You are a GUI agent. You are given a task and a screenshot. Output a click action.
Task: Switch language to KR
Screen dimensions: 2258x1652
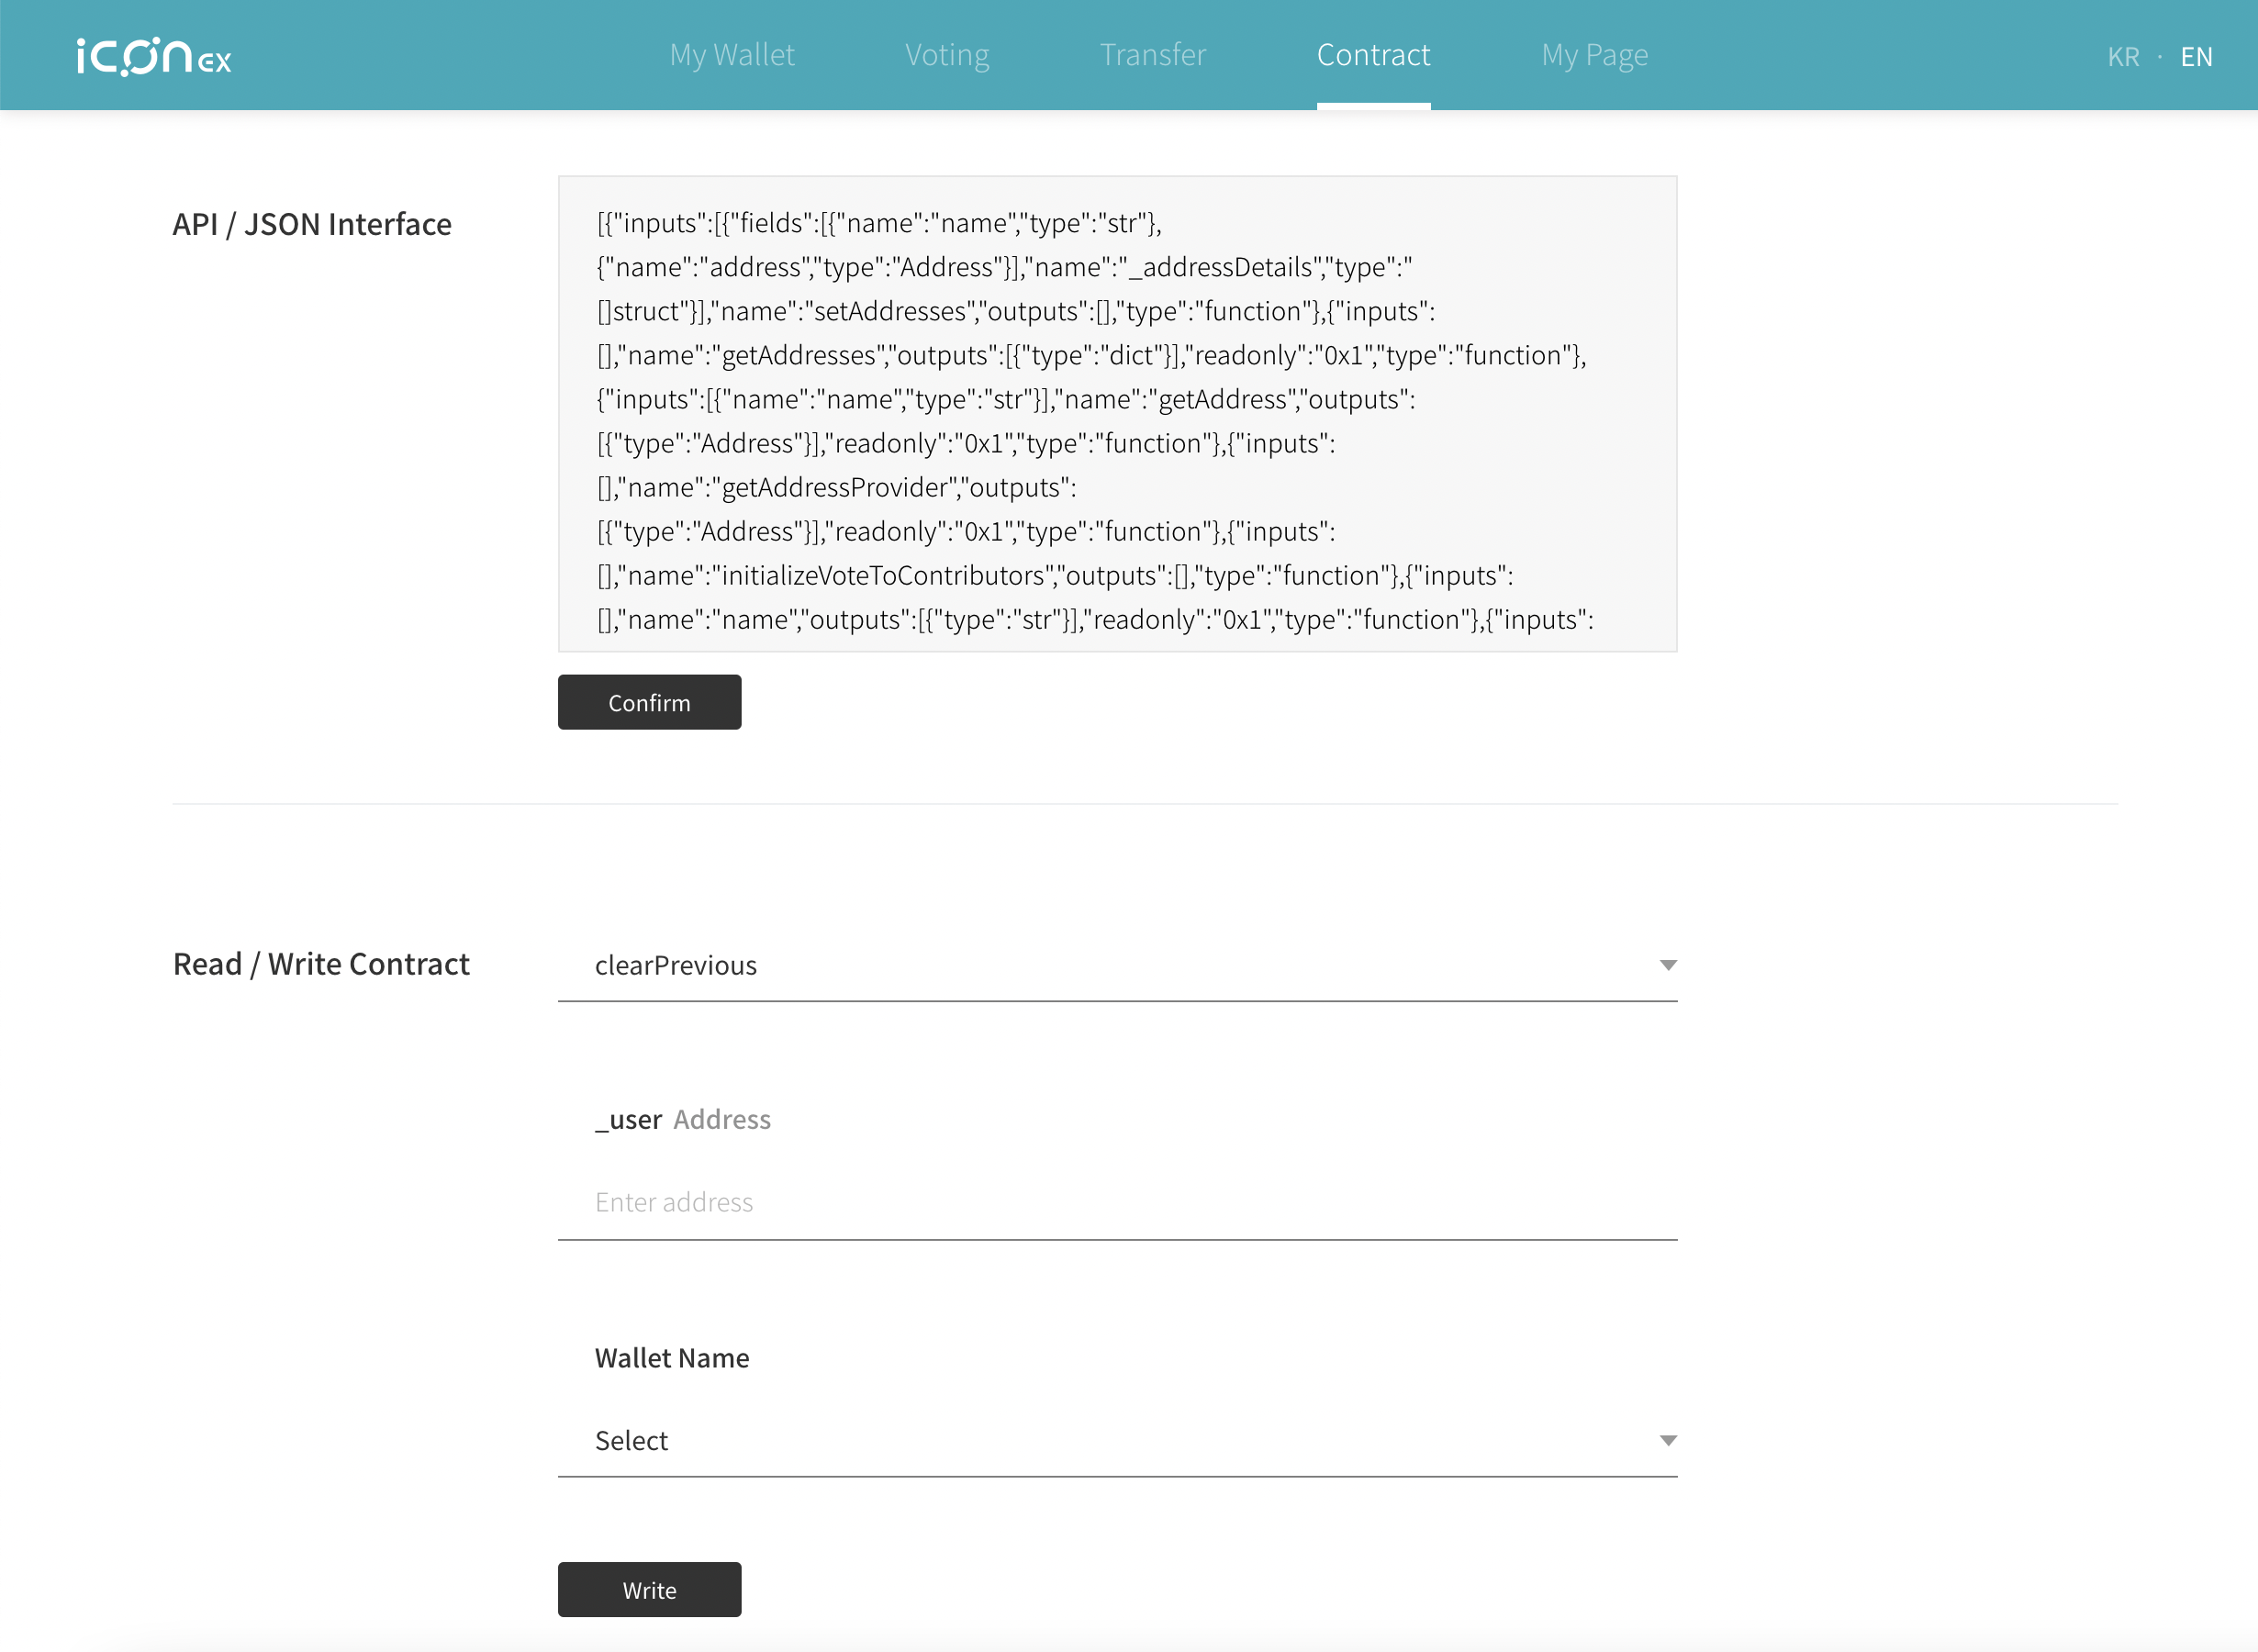2123,57
